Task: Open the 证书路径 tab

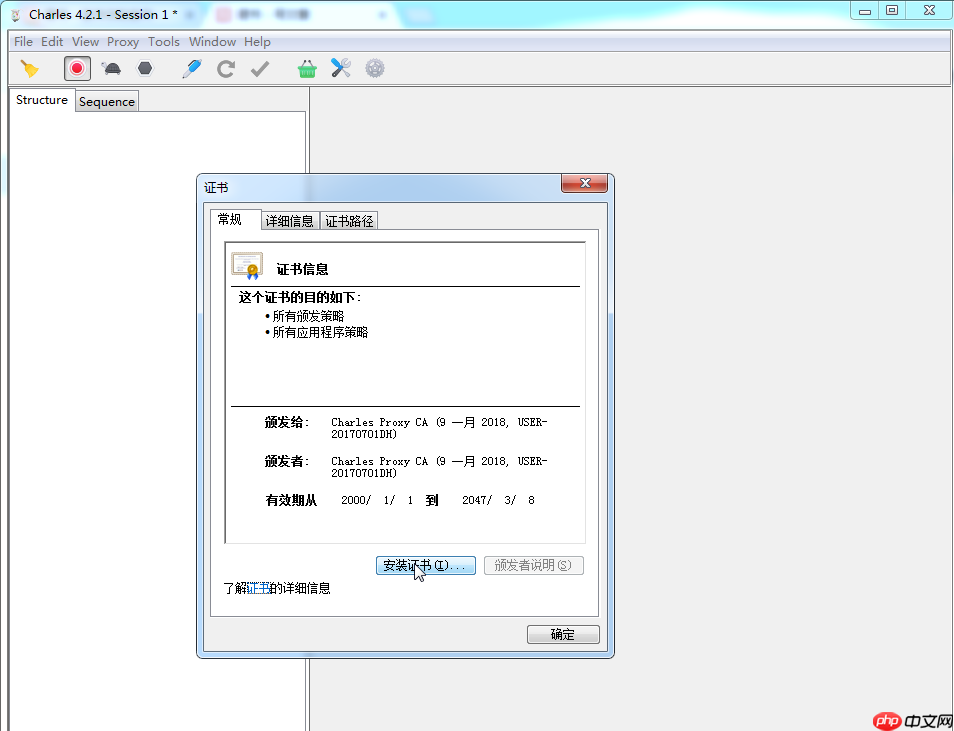Action: coord(348,220)
